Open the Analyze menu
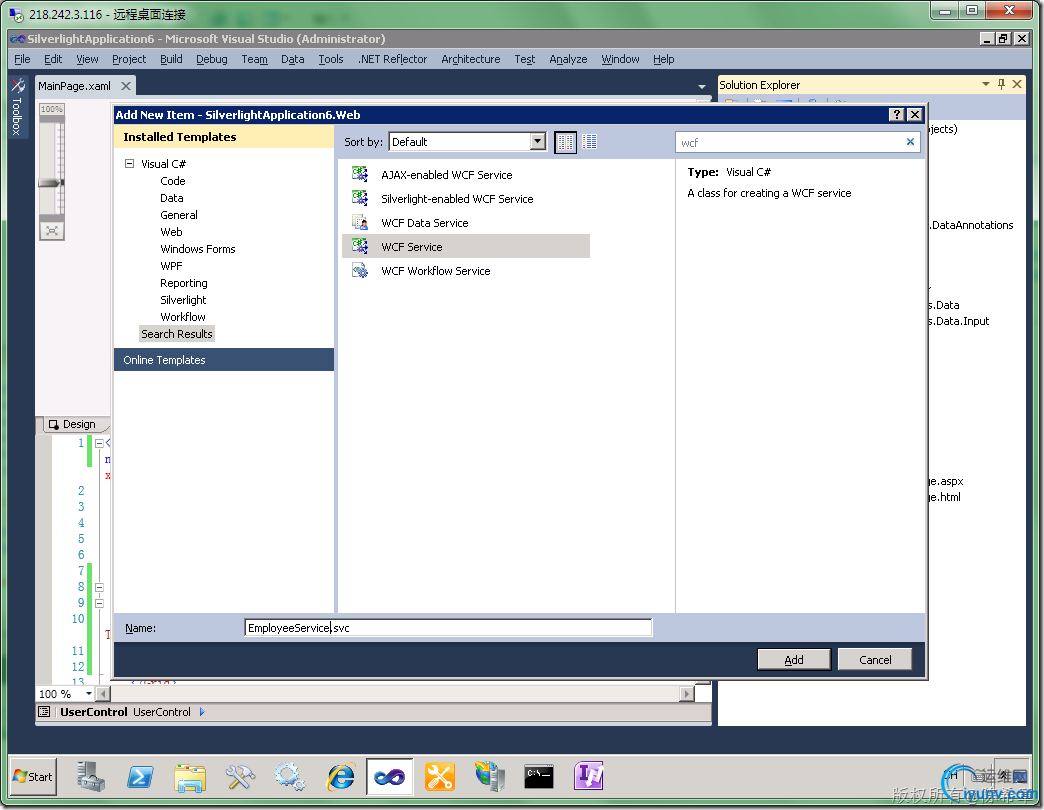This screenshot has width=1044, height=810. (568, 59)
